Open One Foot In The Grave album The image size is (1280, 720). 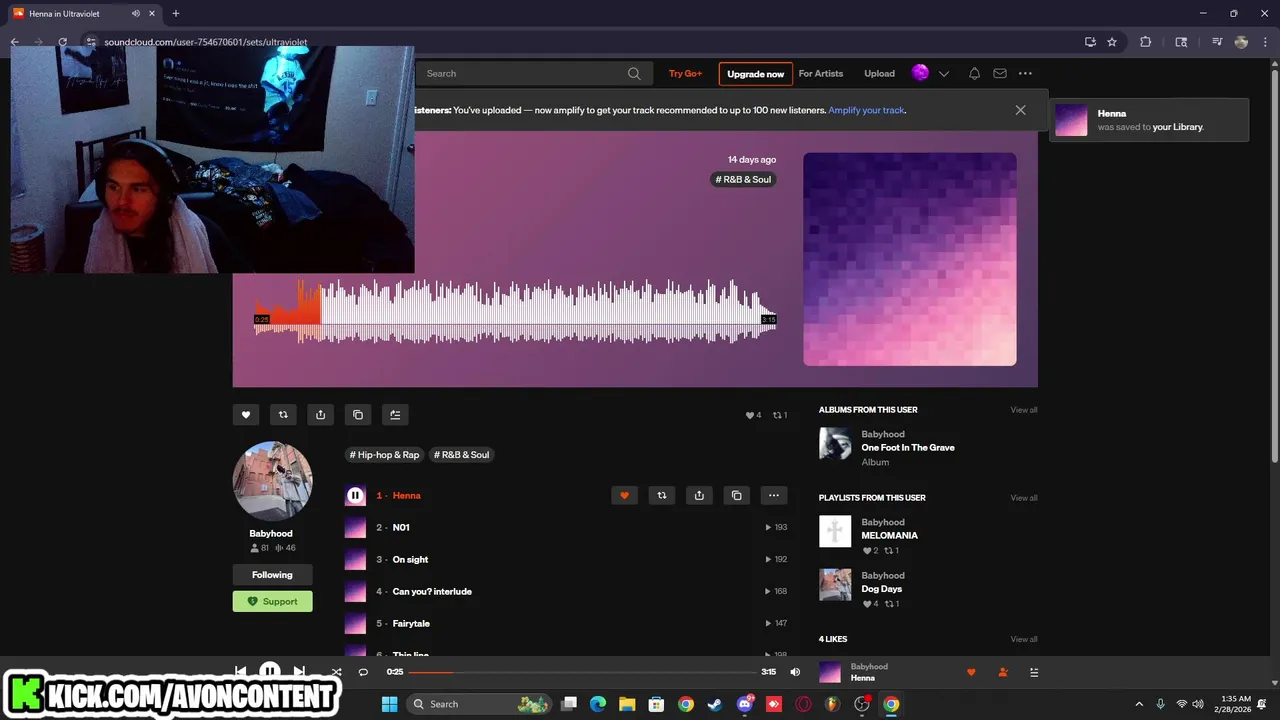[908, 447]
